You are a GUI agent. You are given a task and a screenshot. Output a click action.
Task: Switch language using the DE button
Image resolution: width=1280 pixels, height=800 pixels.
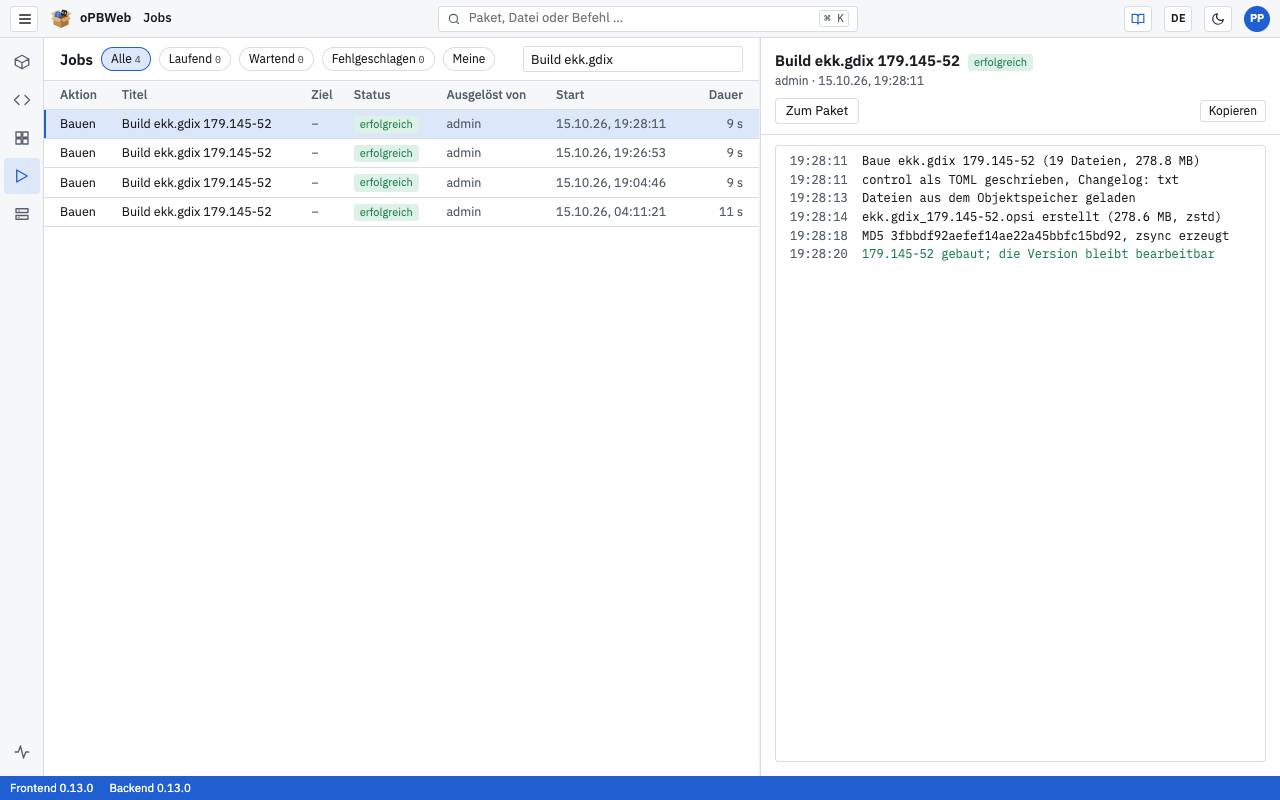point(1178,19)
